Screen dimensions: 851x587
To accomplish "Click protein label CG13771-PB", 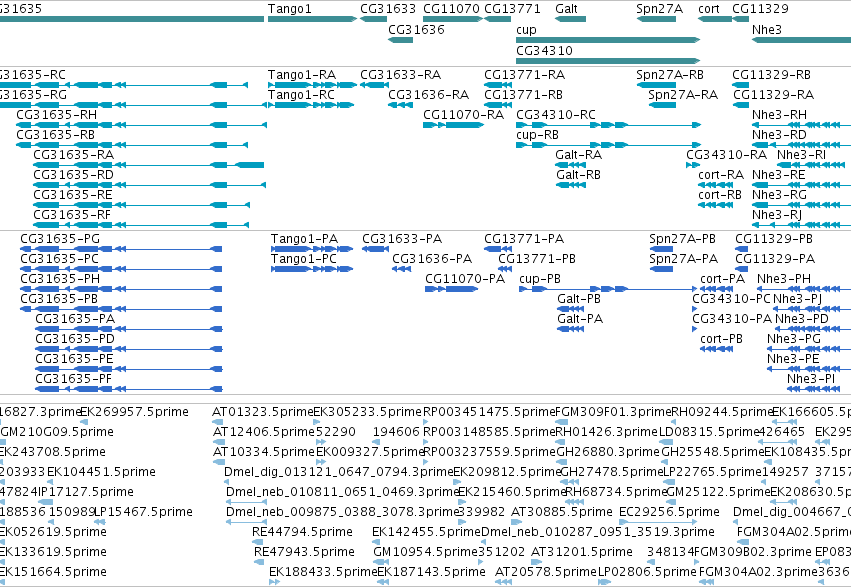I will 537,259.
